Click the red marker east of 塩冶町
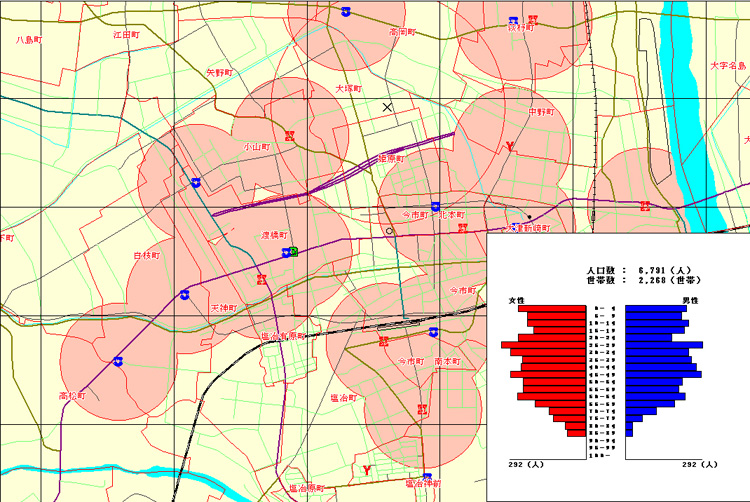 pyautogui.click(x=422, y=409)
